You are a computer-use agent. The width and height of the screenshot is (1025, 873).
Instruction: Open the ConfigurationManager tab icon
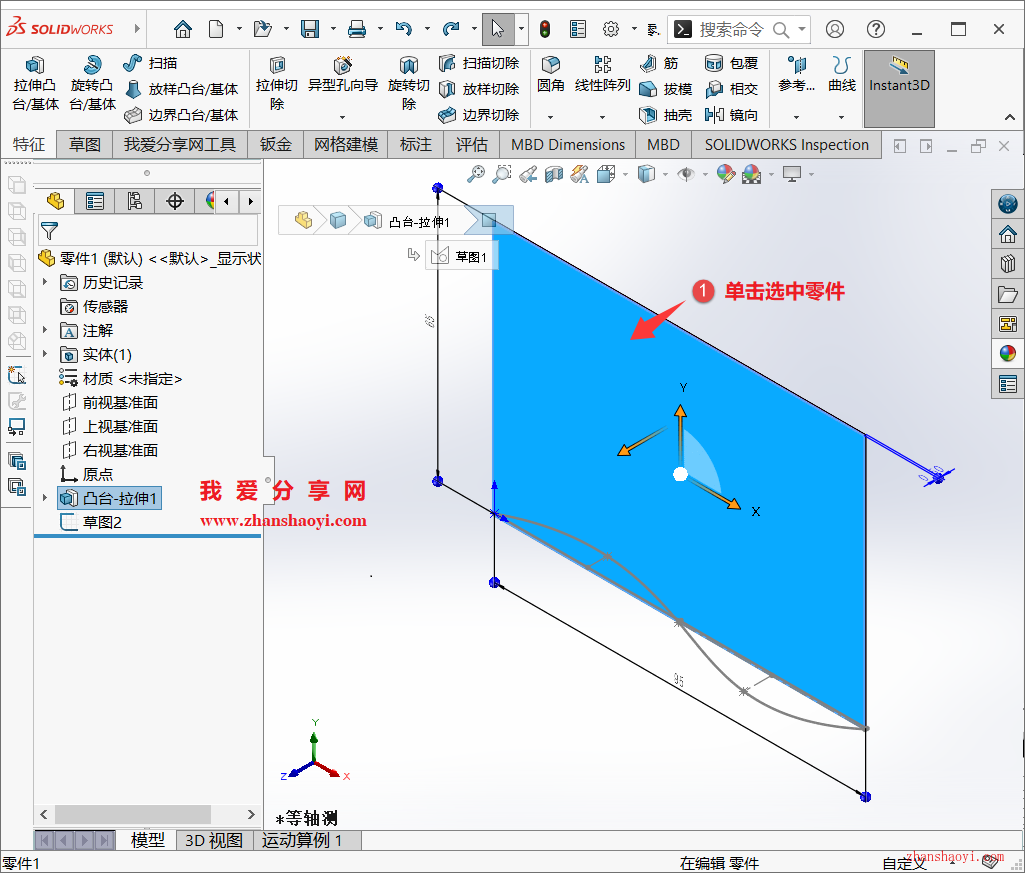(x=135, y=201)
